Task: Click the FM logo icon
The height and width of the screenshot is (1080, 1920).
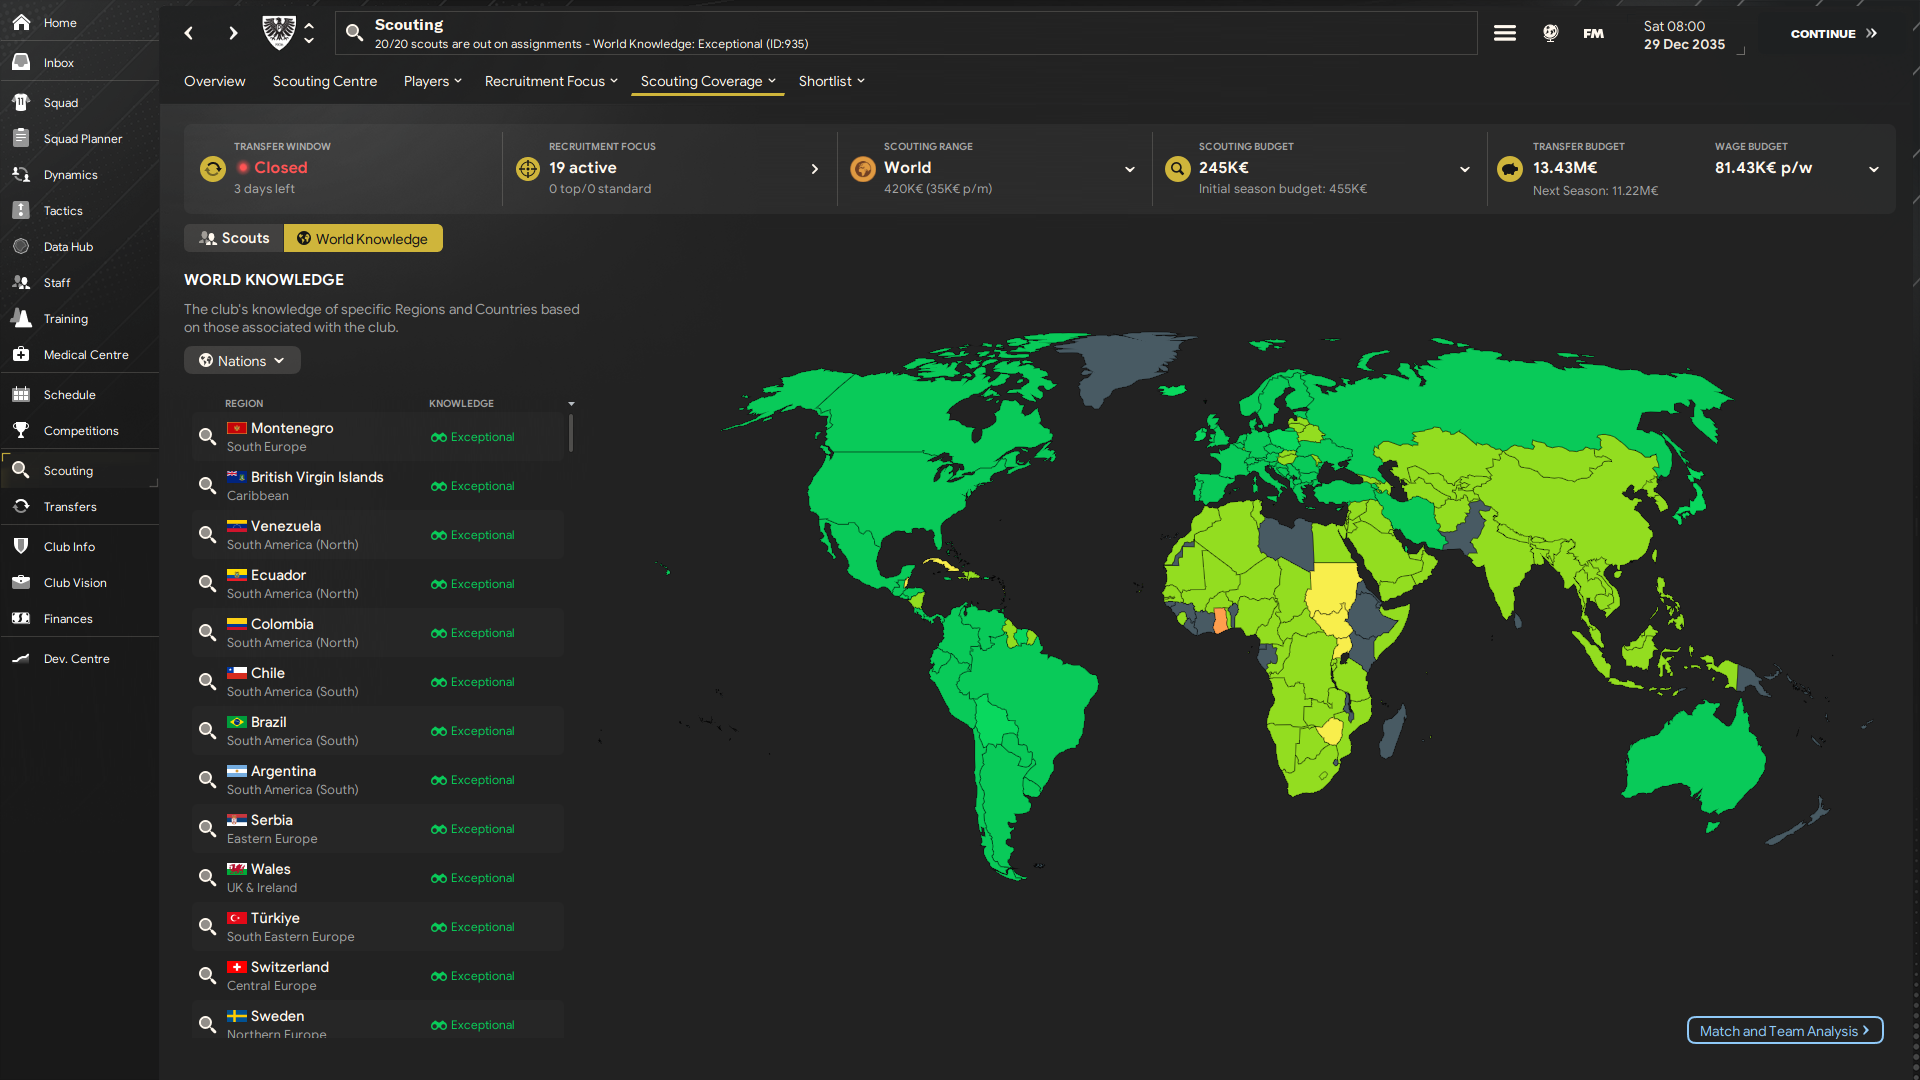Action: point(1594,33)
